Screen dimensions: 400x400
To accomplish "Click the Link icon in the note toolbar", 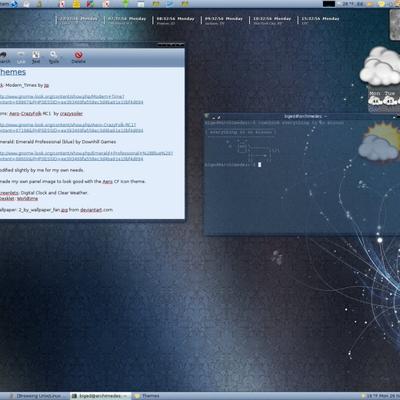I will (21, 57).
